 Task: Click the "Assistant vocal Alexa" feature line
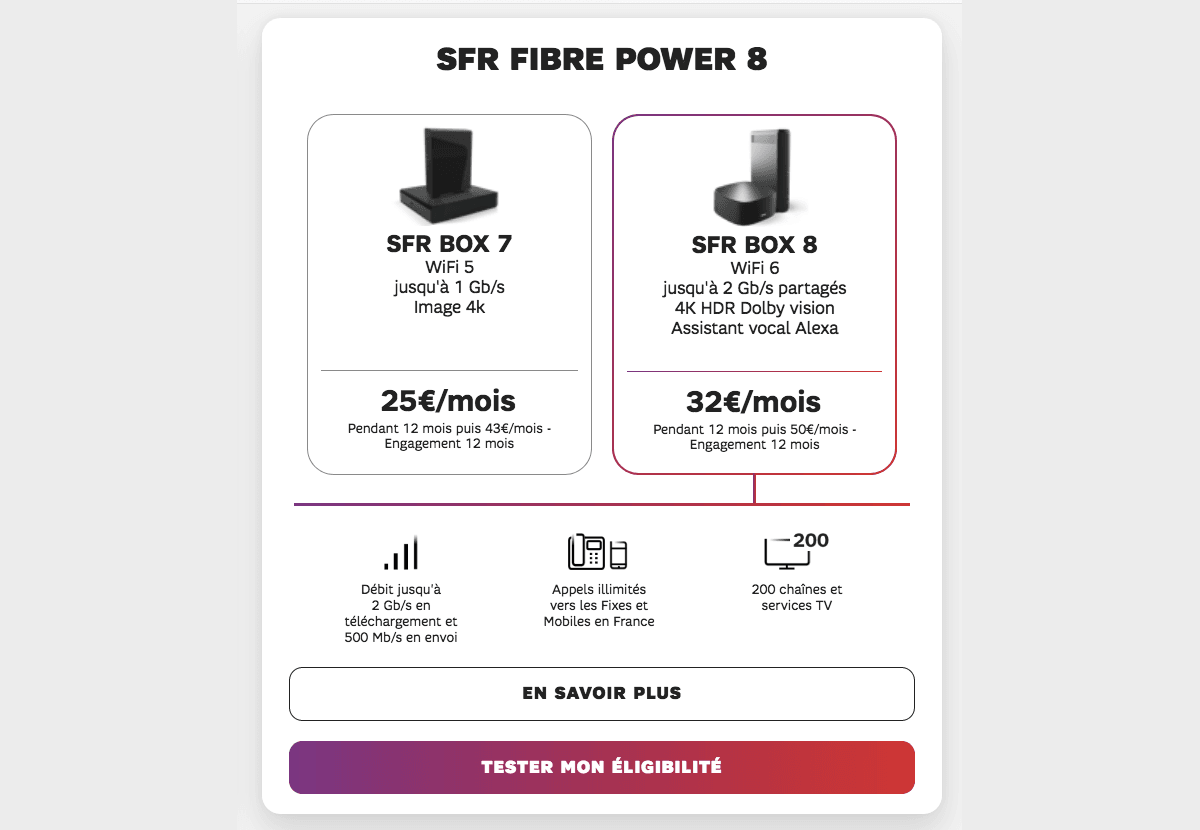click(x=754, y=328)
